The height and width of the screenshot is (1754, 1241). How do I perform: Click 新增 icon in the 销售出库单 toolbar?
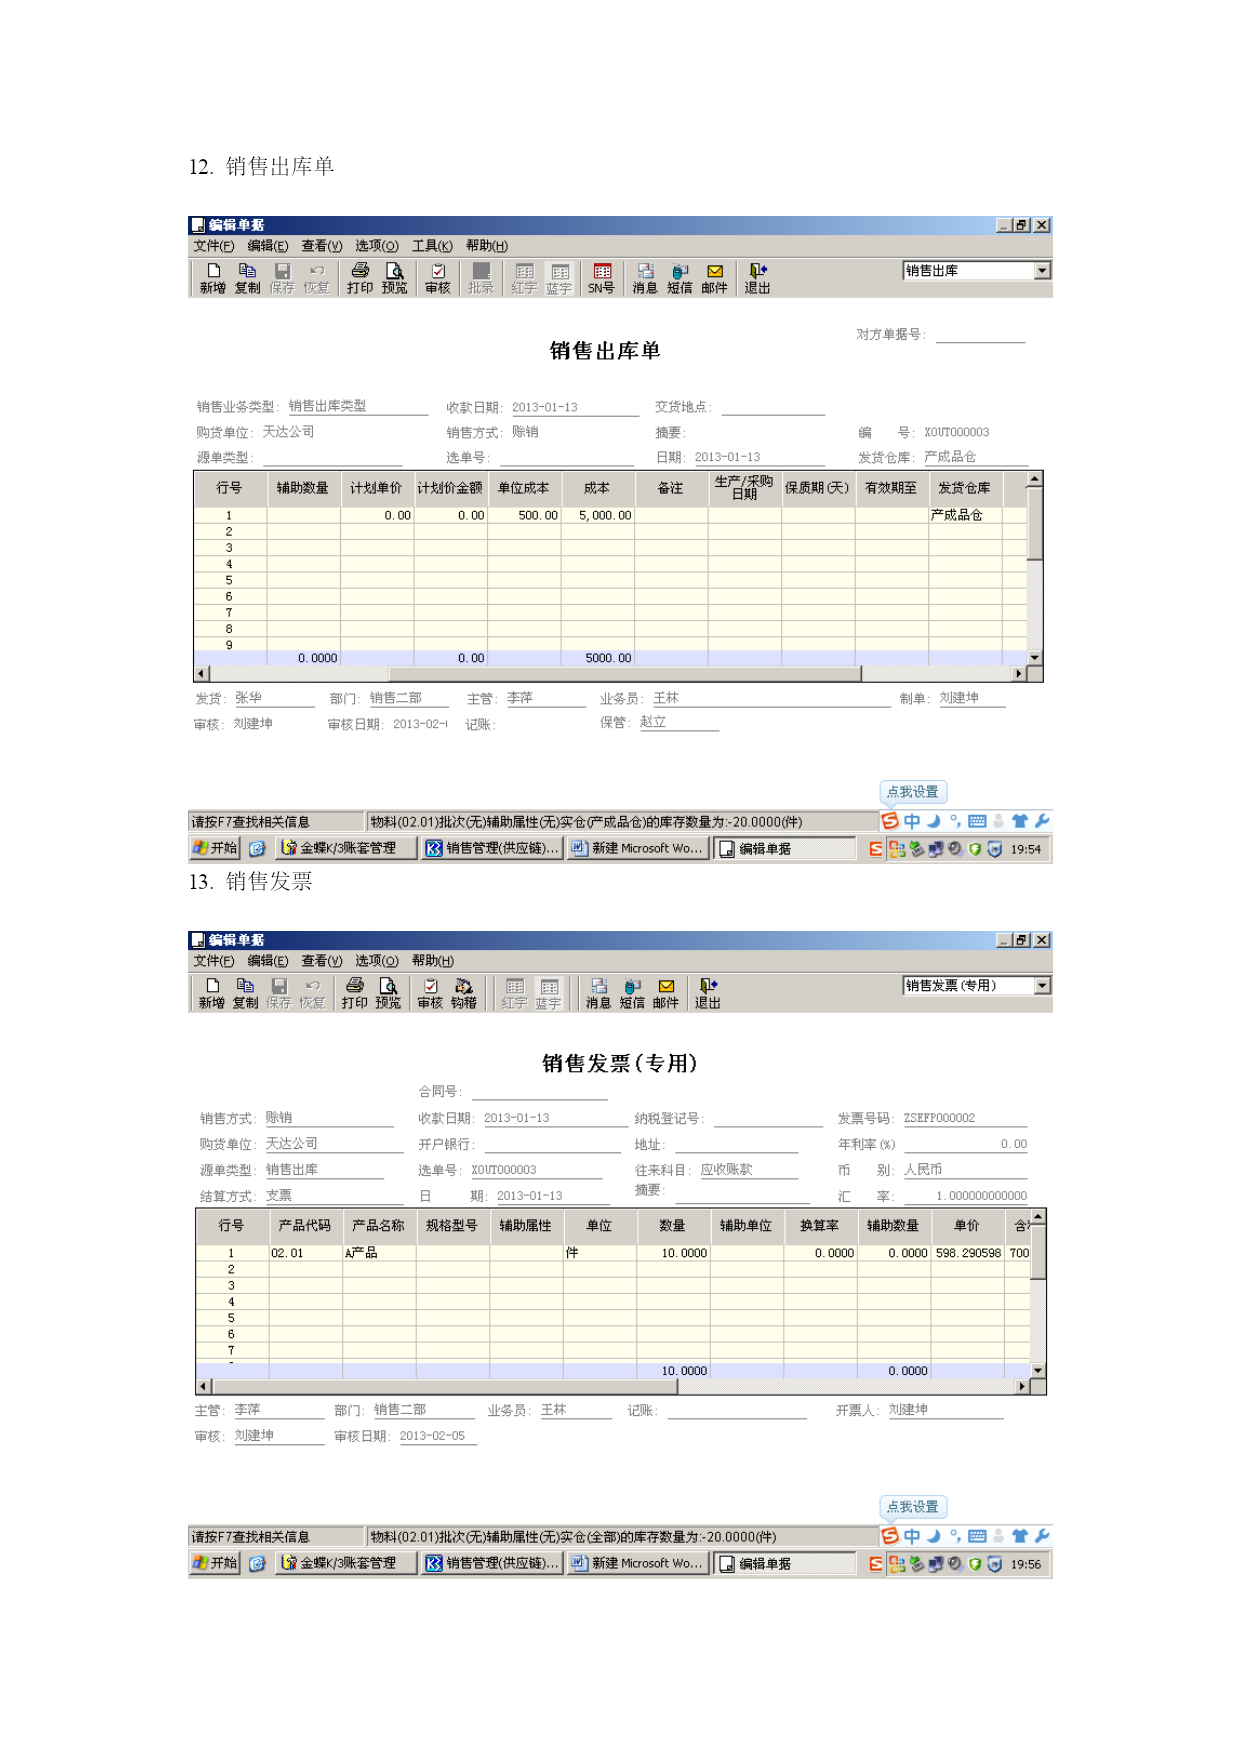[212, 278]
